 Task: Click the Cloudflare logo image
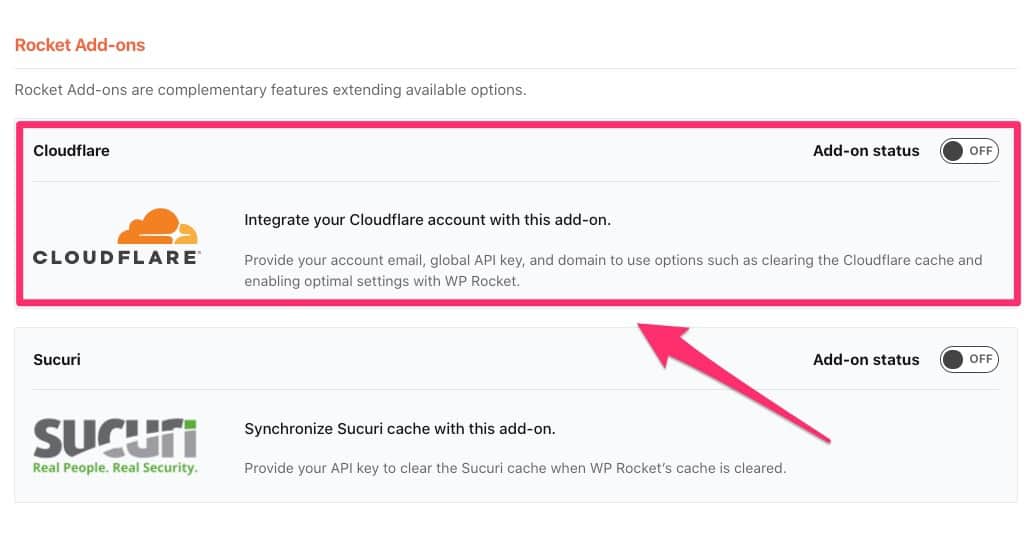pyautogui.click(x=116, y=237)
